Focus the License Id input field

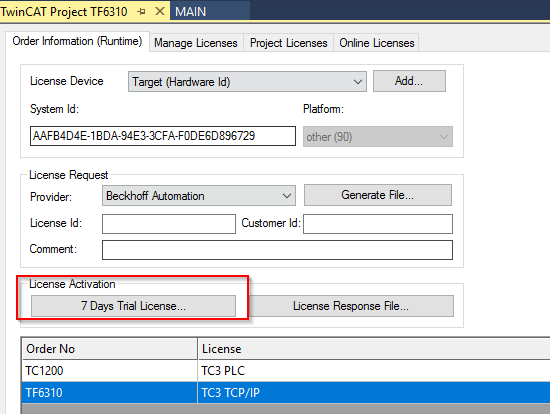point(169,224)
